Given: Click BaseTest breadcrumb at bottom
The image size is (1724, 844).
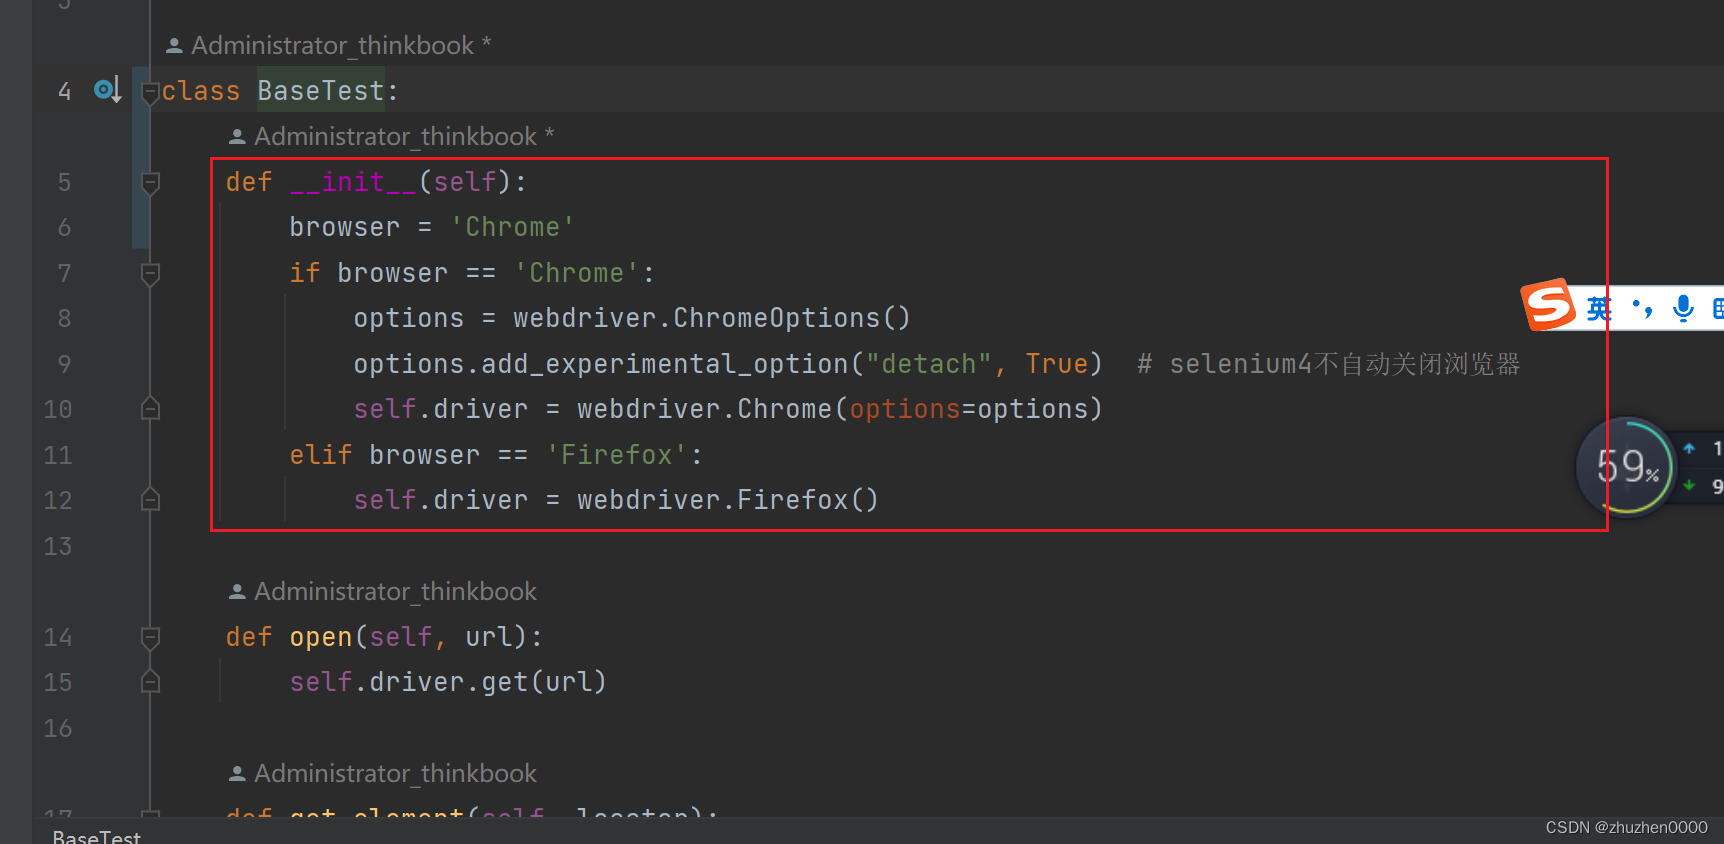Looking at the screenshot, I should point(97,836).
